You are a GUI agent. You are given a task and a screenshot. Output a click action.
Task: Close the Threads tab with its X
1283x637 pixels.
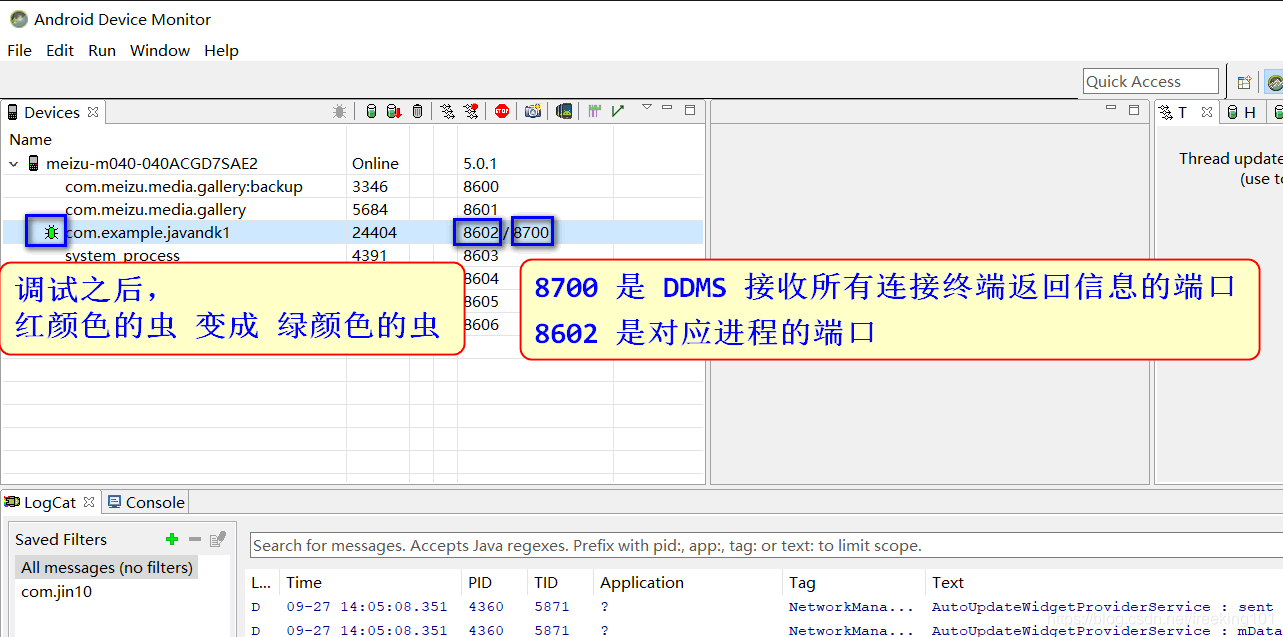(1207, 112)
